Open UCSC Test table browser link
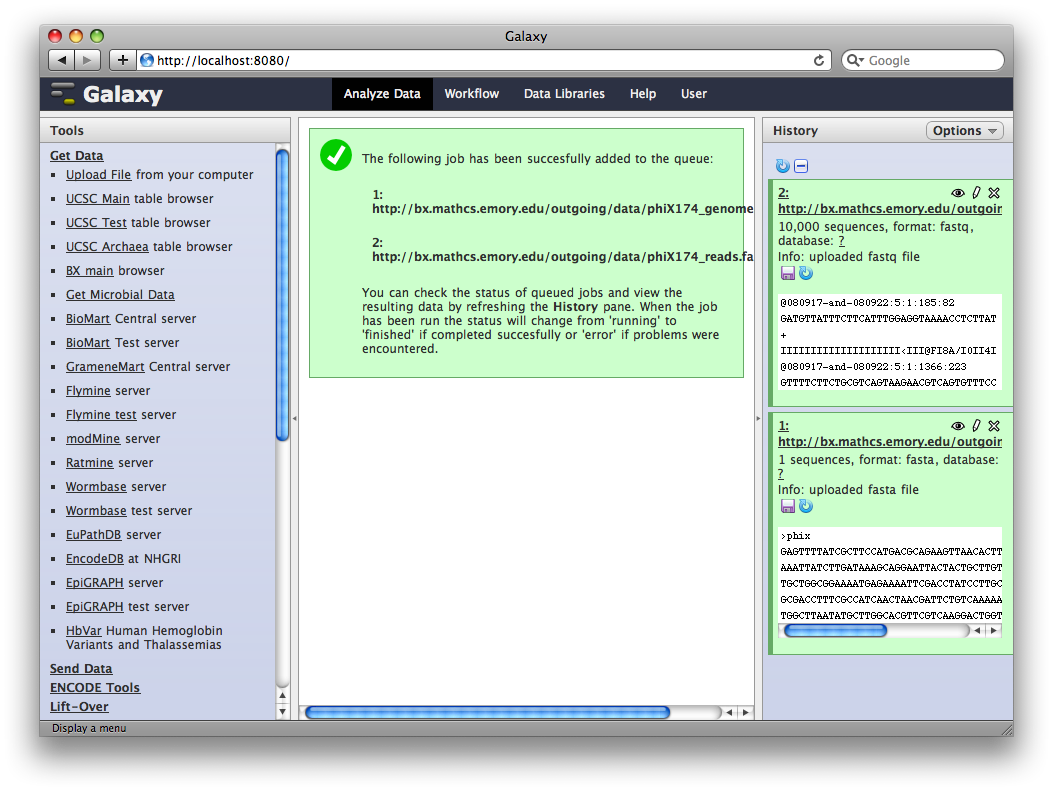This screenshot has height=791, width=1053. coord(96,223)
